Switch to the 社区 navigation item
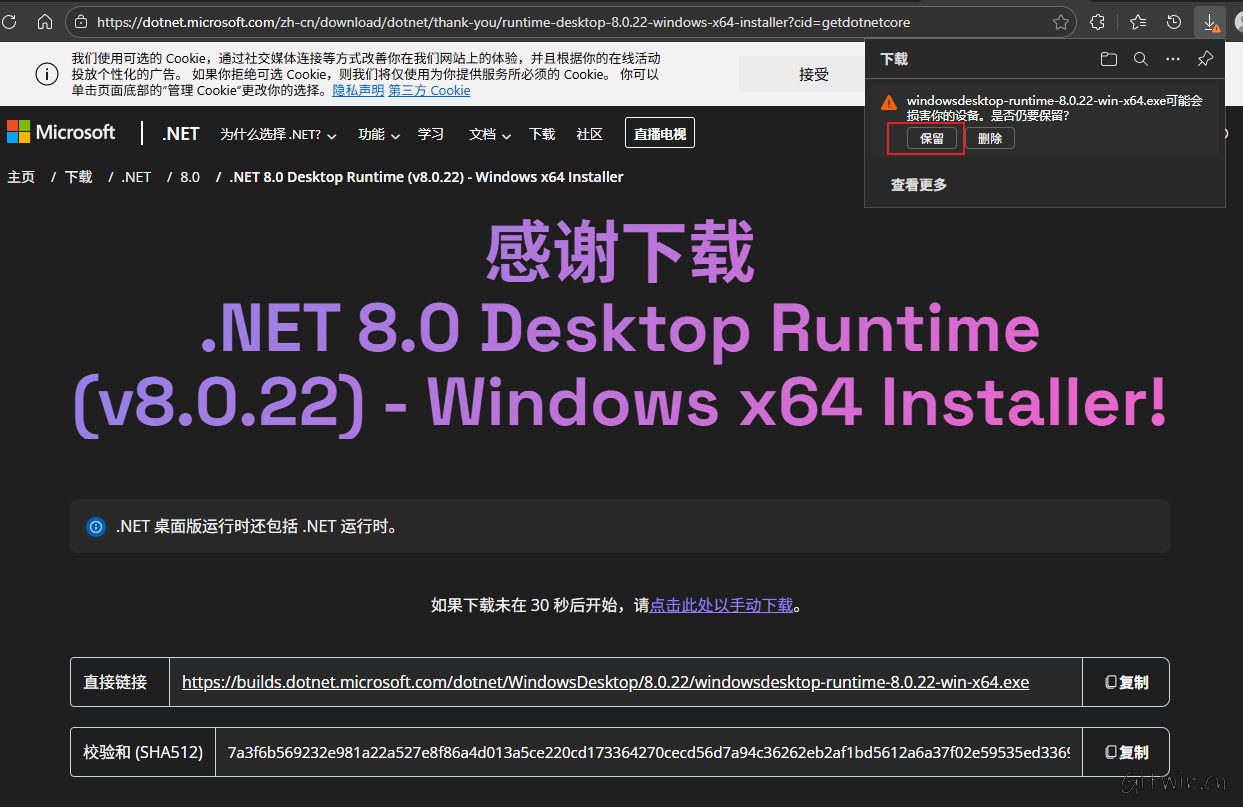 [x=590, y=133]
